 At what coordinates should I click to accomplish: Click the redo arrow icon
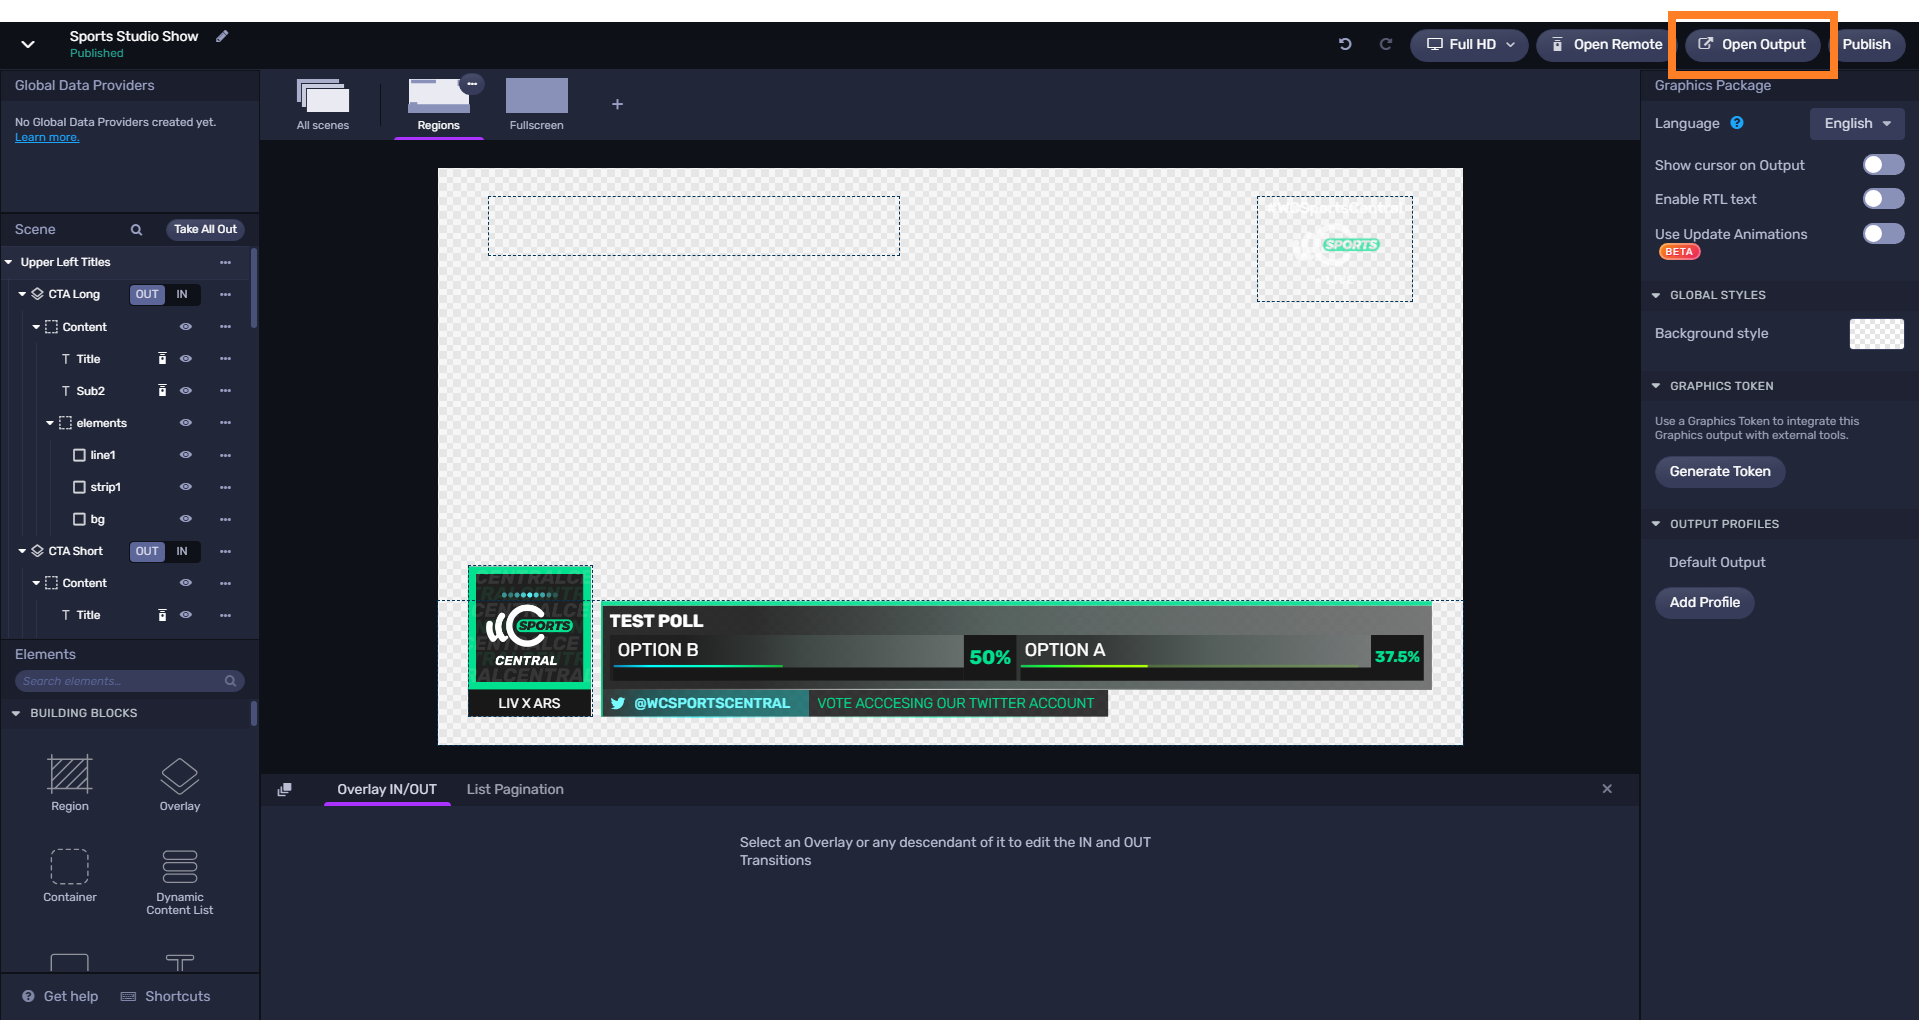click(1385, 44)
